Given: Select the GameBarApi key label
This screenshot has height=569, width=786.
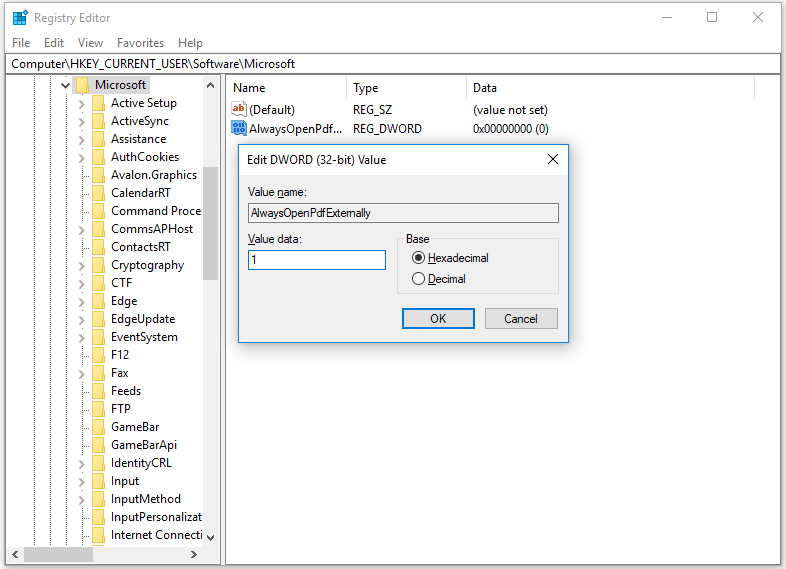Looking at the screenshot, I should 144,445.
